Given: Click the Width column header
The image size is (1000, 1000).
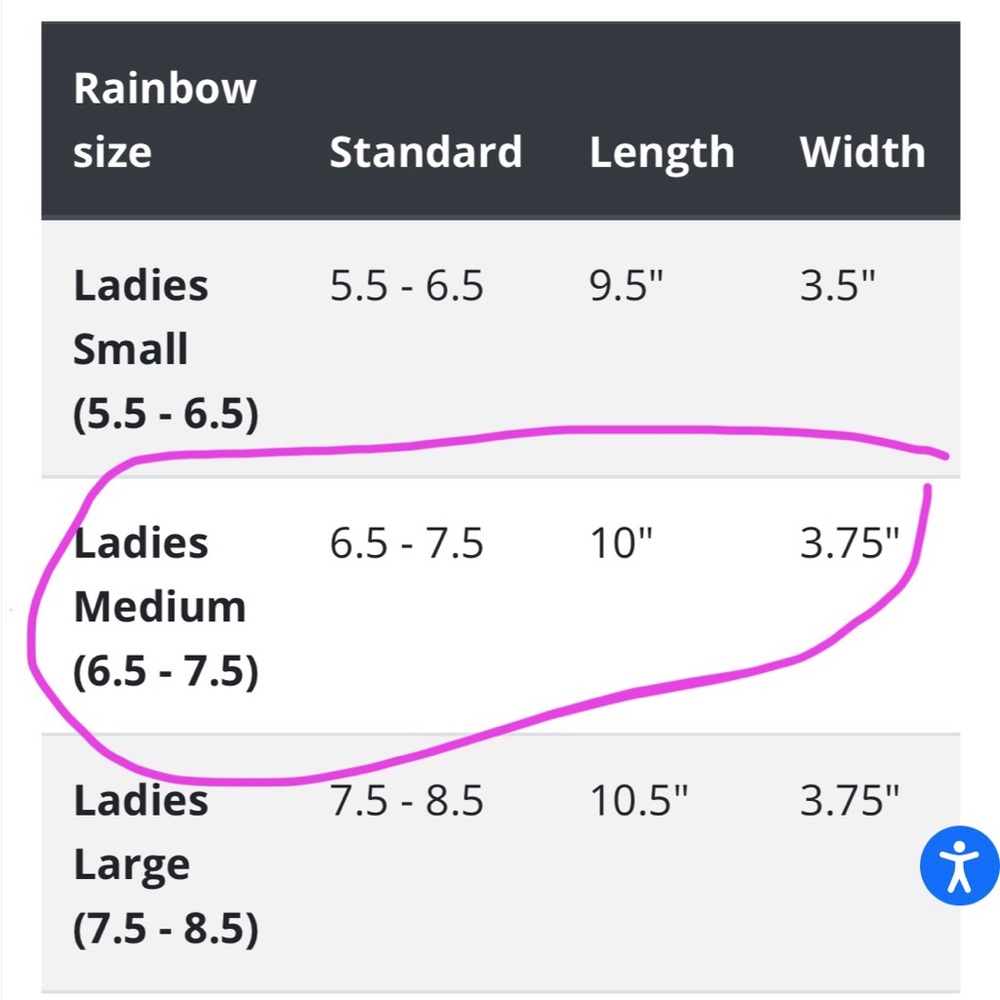Looking at the screenshot, I should [862, 152].
